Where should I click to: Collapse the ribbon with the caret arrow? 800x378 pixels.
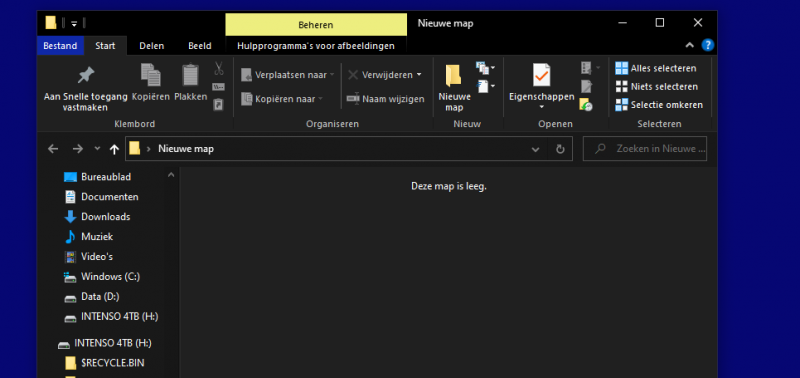tap(690, 45)
